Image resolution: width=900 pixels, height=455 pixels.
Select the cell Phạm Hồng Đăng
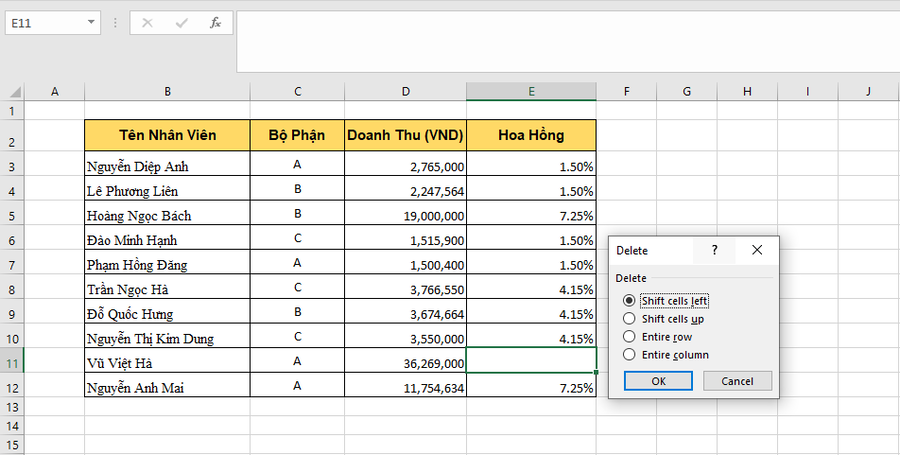click(167, 262)
